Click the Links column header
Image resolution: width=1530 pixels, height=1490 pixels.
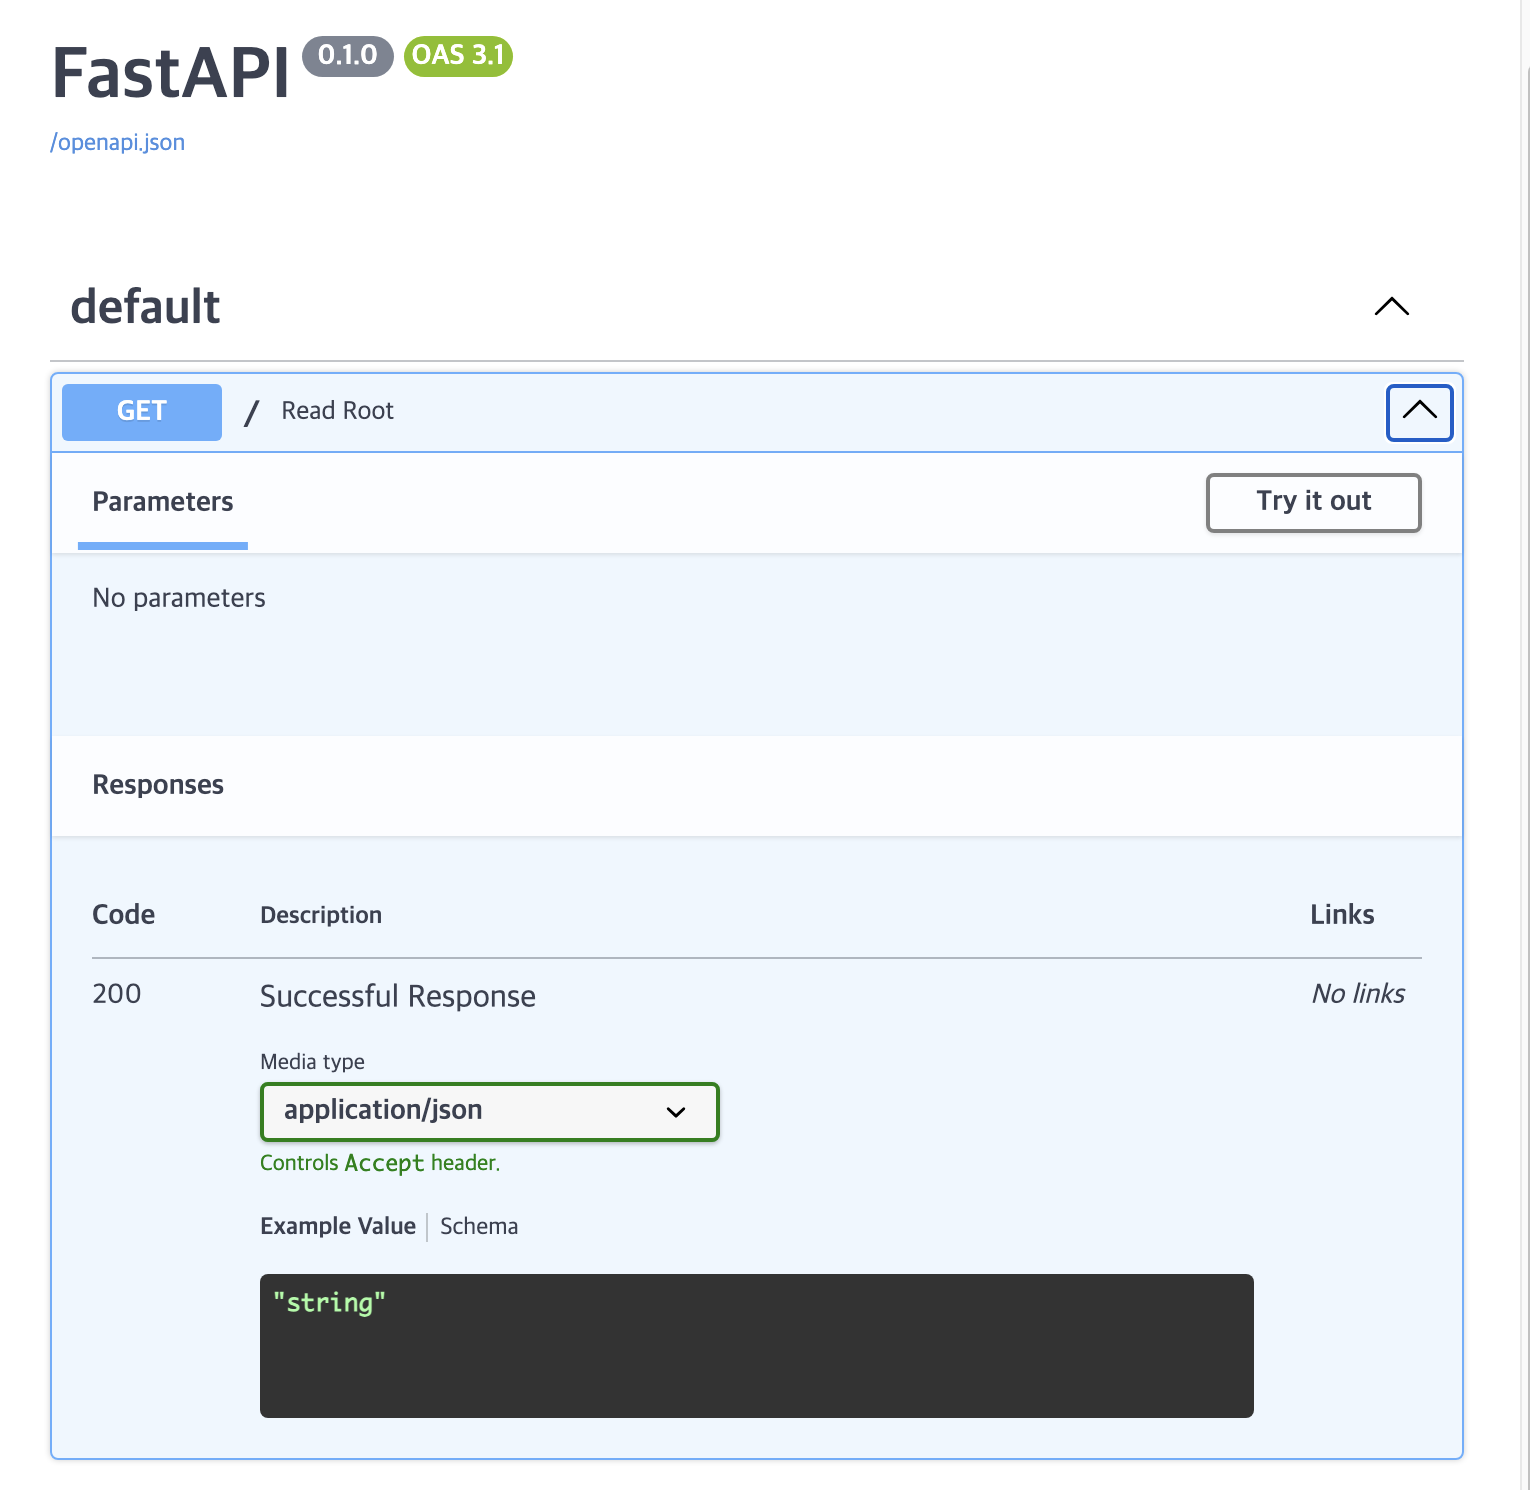[1342, 915]
